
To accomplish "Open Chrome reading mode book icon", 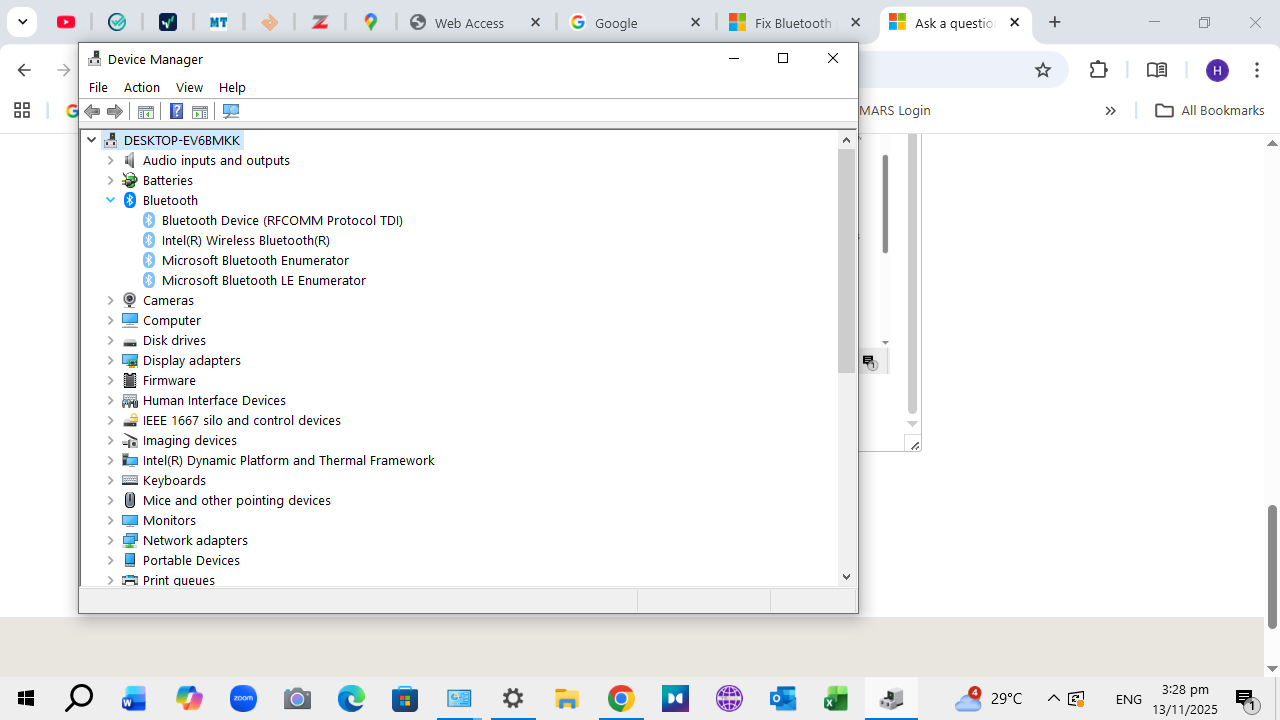I will tap(1157, 70).
